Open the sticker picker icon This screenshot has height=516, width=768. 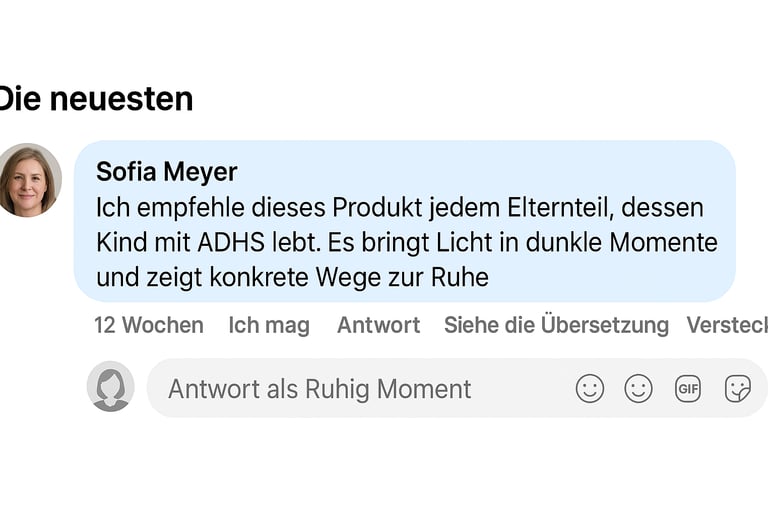738,388
